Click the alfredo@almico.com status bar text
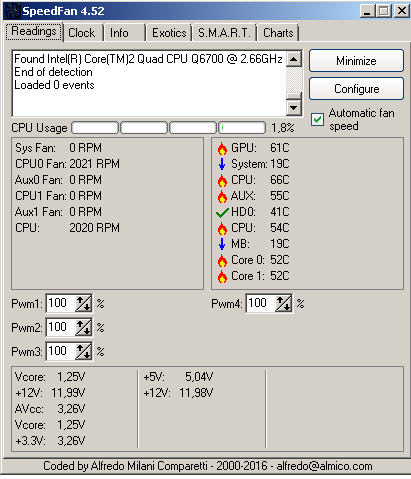 tap(324, 466)
